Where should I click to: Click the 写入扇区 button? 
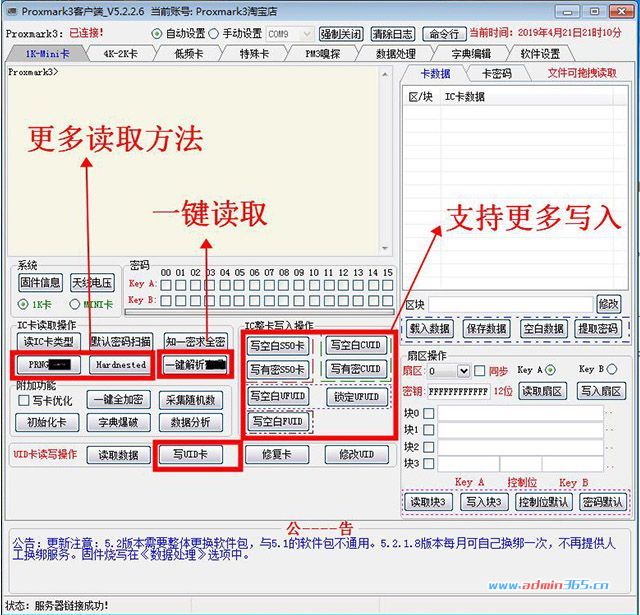click(x=601, y=391)
